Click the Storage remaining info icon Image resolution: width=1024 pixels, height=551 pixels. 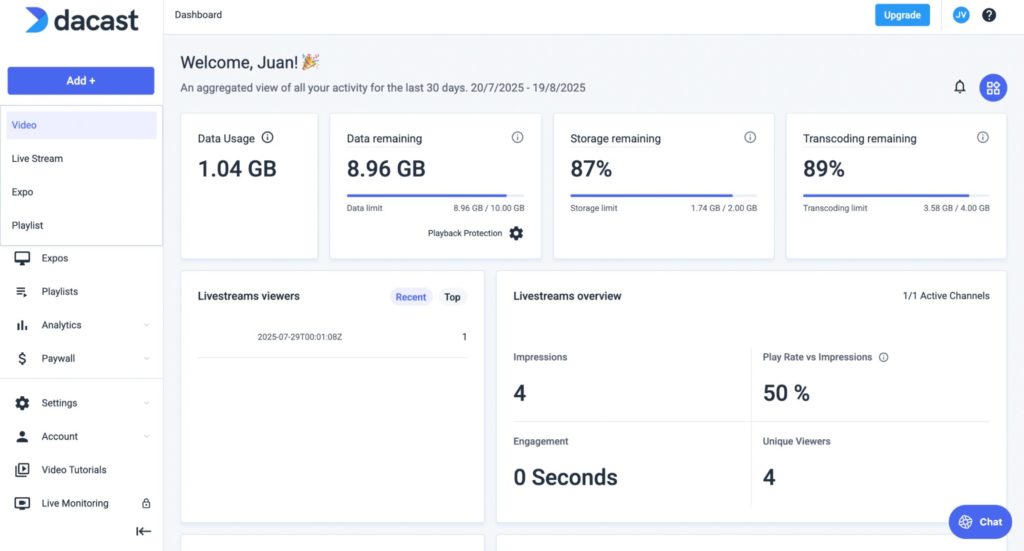[x=750, y=138]
